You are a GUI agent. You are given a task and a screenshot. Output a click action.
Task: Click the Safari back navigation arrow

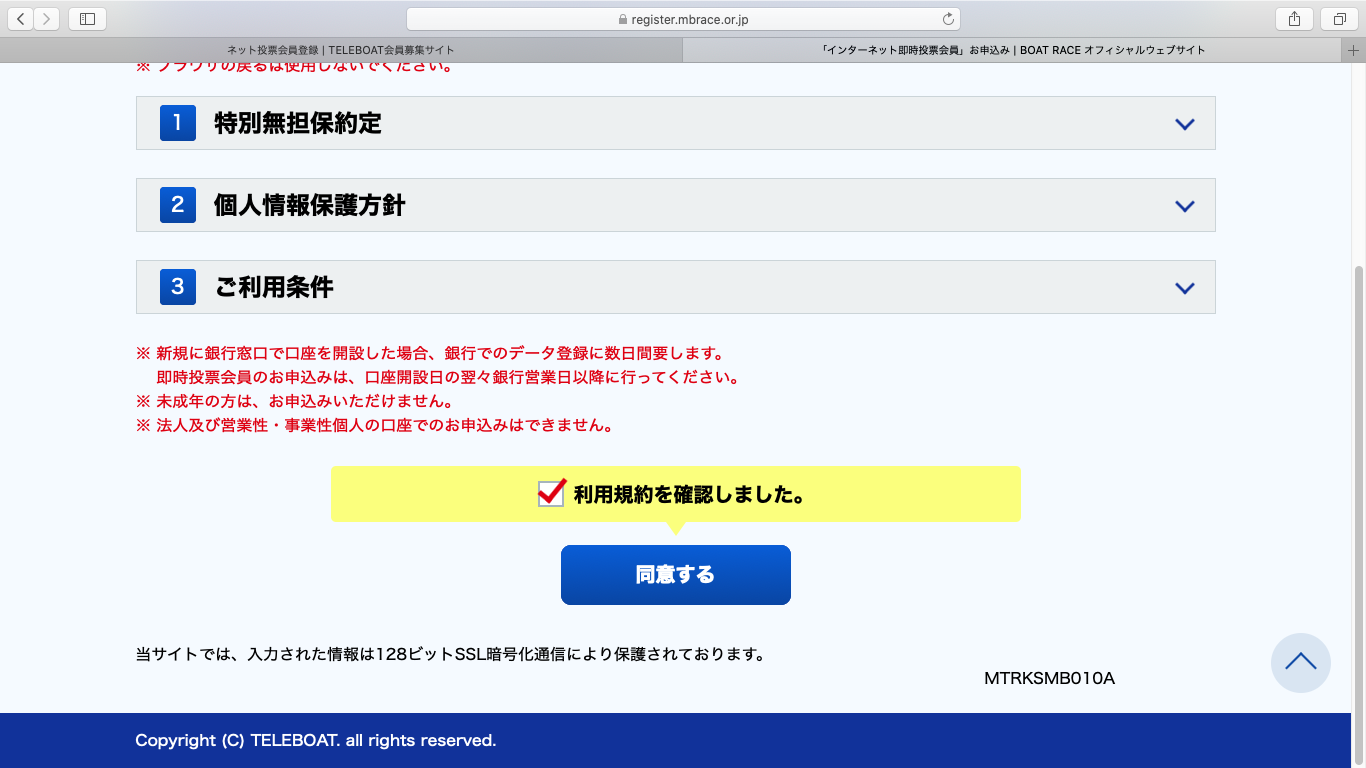click(x=21, y=19)
